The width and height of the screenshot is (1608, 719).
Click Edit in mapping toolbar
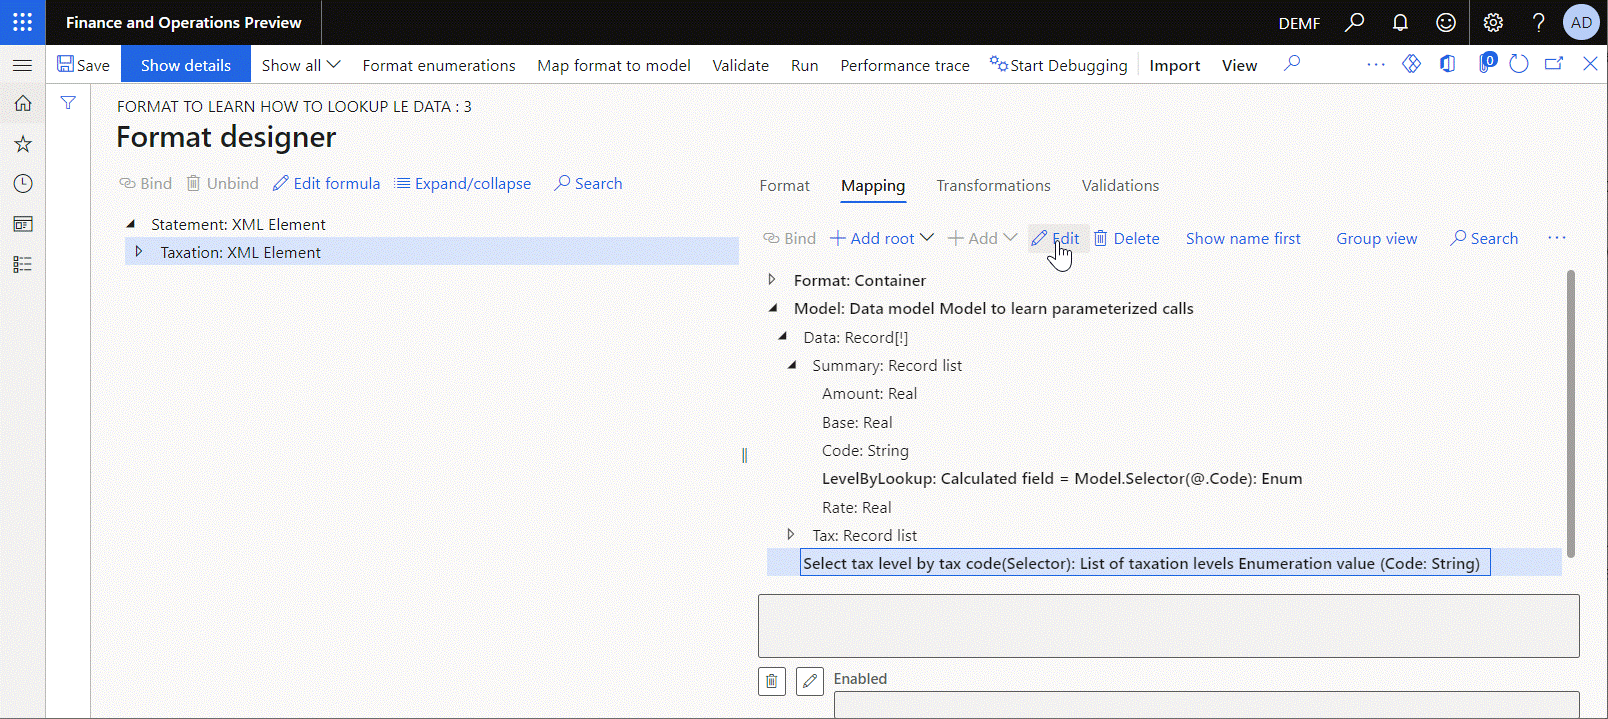coord(1056,238)
